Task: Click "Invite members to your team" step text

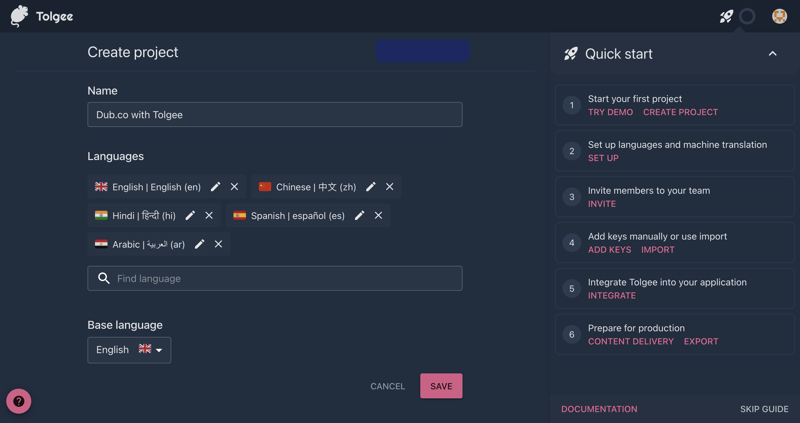Action: (648, 190)
